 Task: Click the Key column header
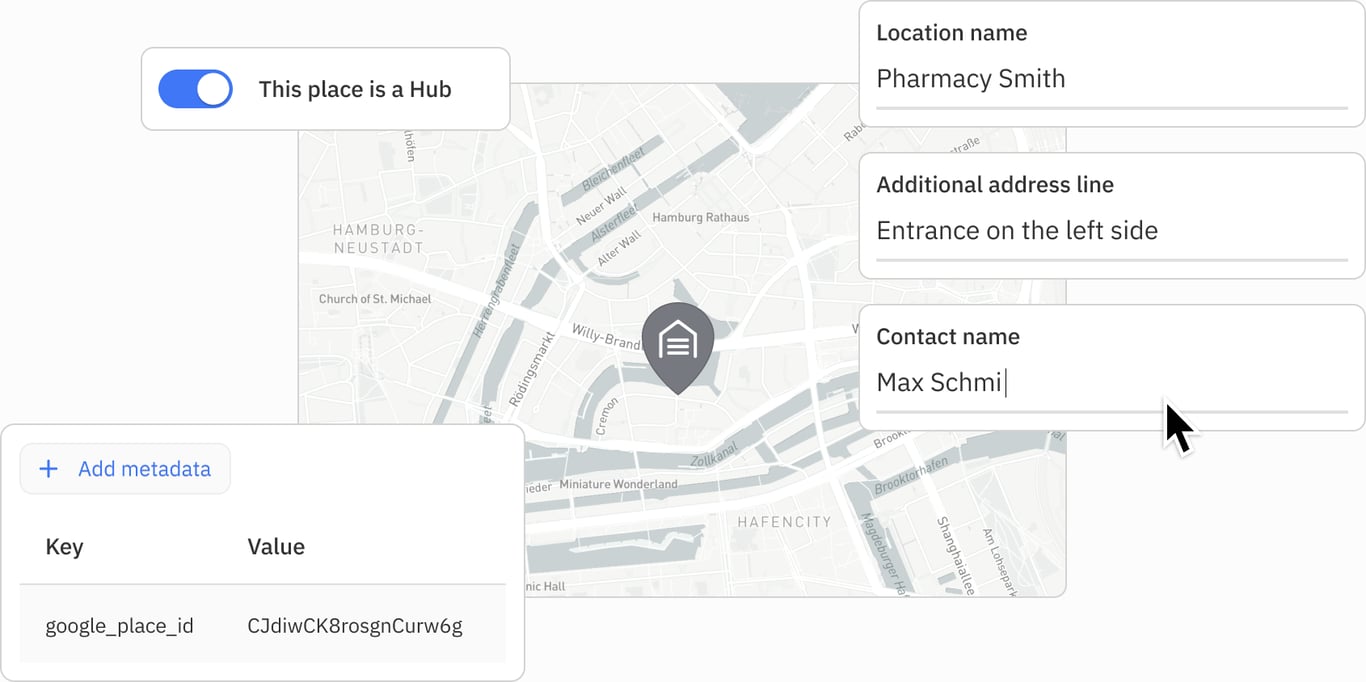pos(64,547)
